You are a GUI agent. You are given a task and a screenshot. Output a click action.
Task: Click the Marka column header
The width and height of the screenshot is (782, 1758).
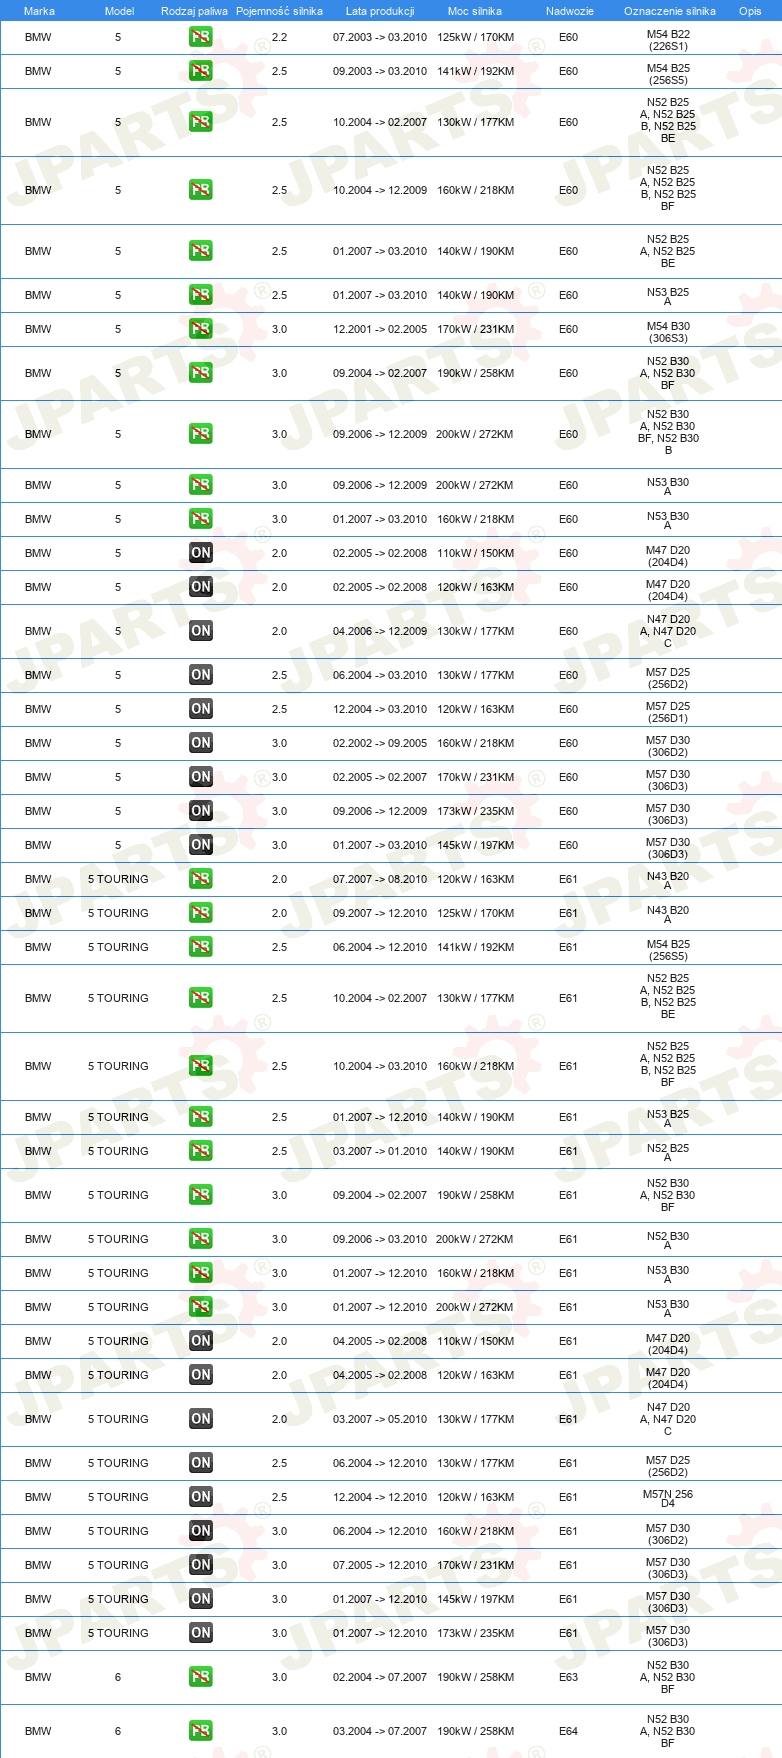39,11
